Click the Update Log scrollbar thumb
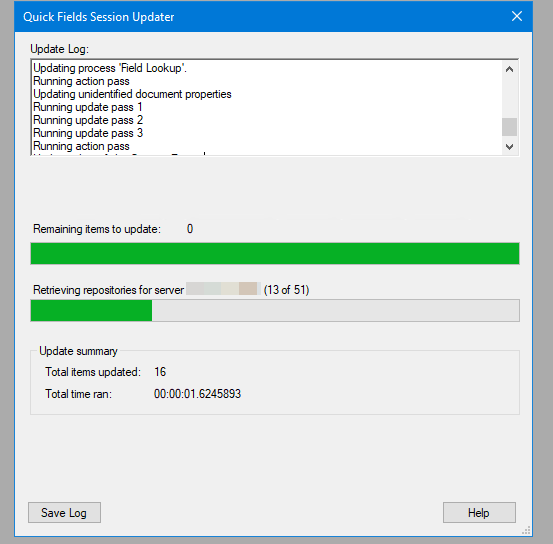Screen dimensions: 553x544 pyautogui.click(x=509, y=127)
